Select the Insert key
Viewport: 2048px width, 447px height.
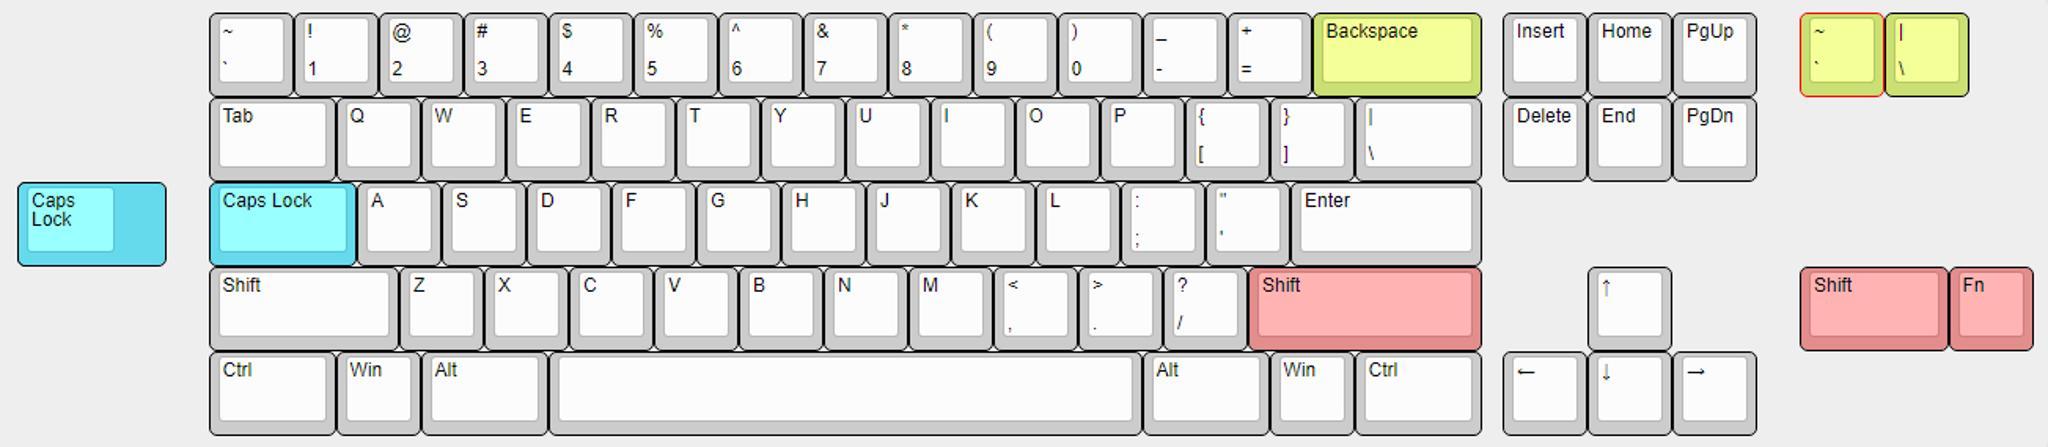click(x=1544, y=54)
